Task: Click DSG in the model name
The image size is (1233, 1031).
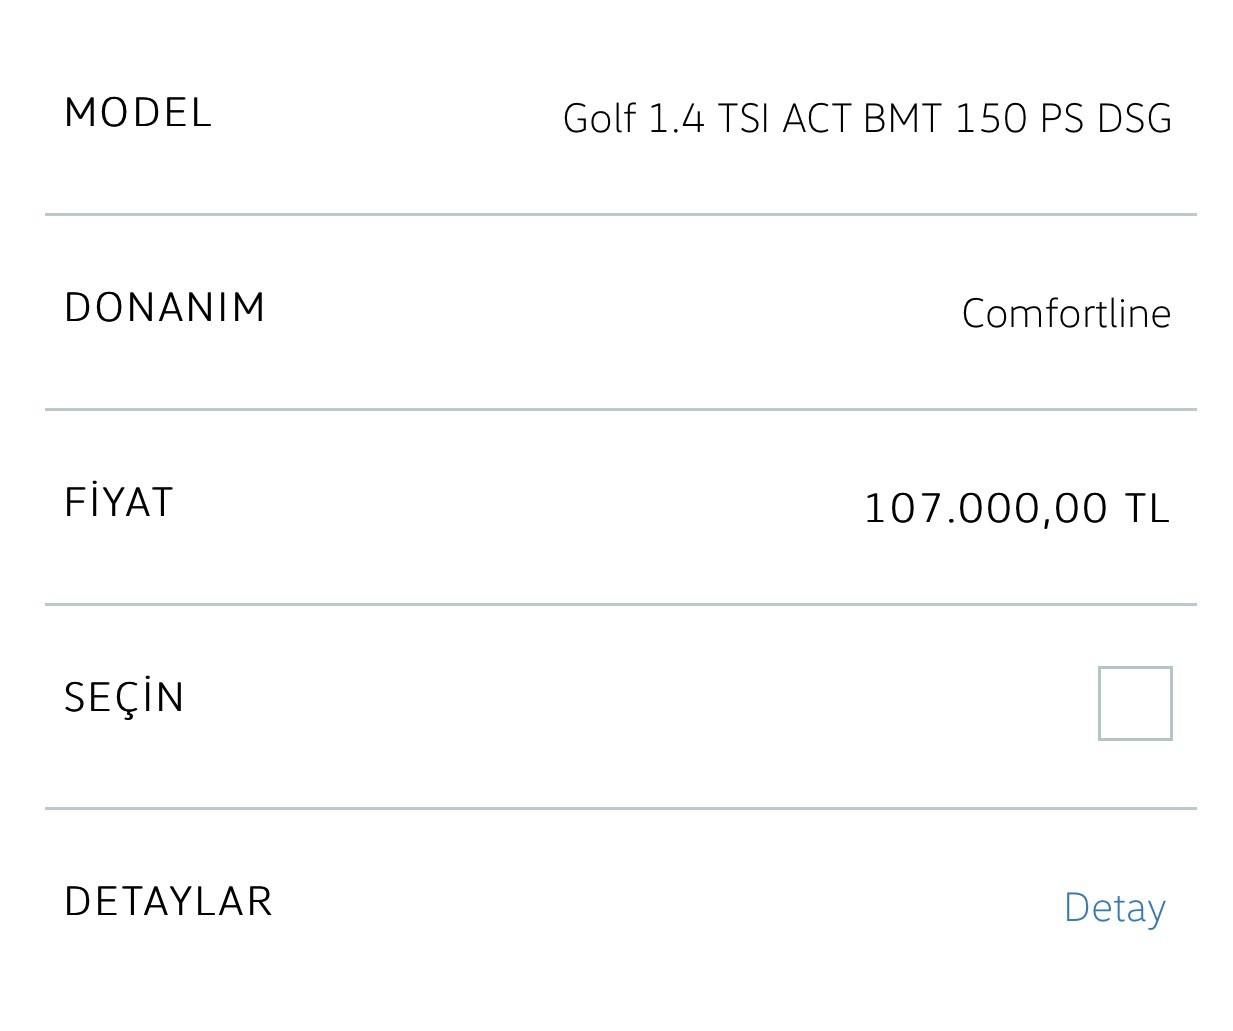Action: click(1134, 118)
